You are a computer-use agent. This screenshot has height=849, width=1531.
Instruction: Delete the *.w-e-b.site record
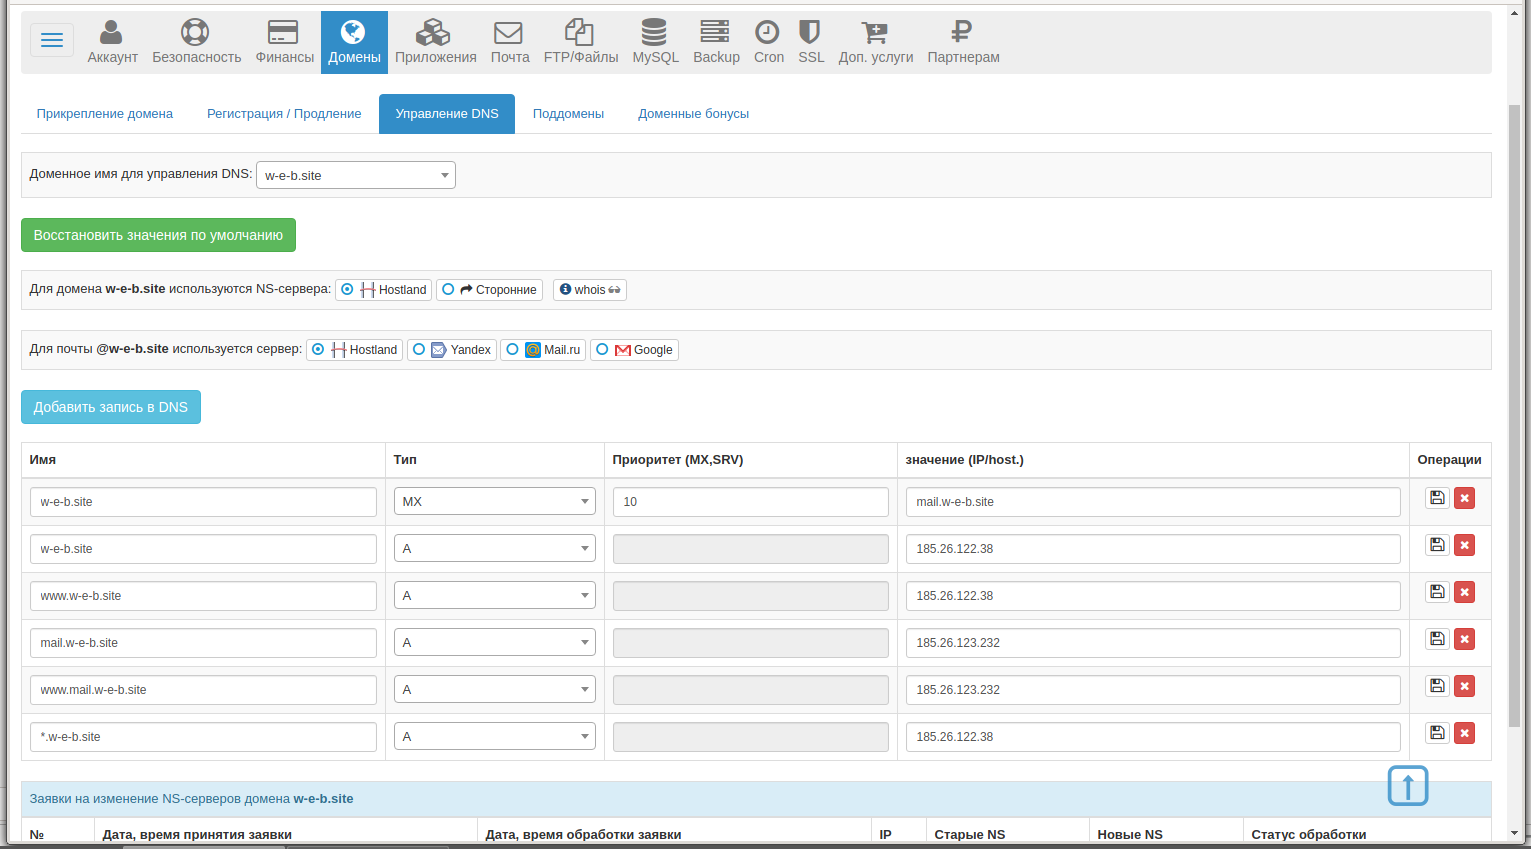1464,733
